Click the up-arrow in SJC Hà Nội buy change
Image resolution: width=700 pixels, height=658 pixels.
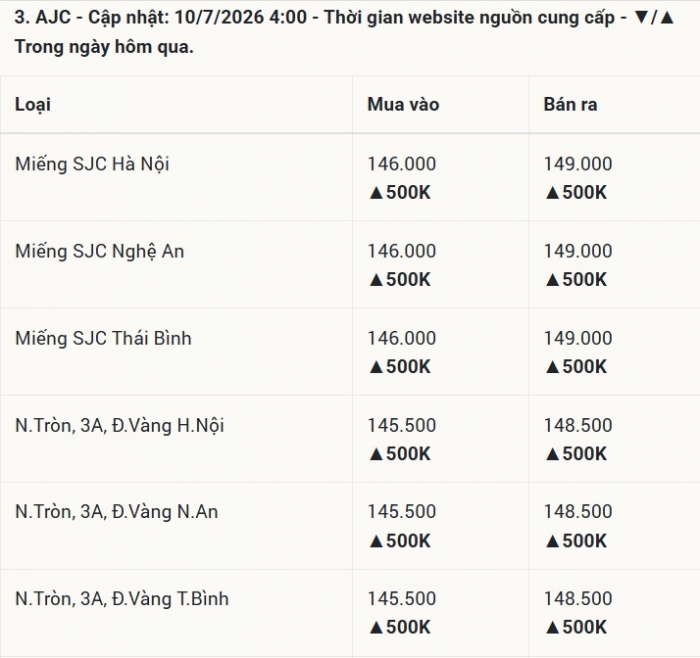click(376, 193)
